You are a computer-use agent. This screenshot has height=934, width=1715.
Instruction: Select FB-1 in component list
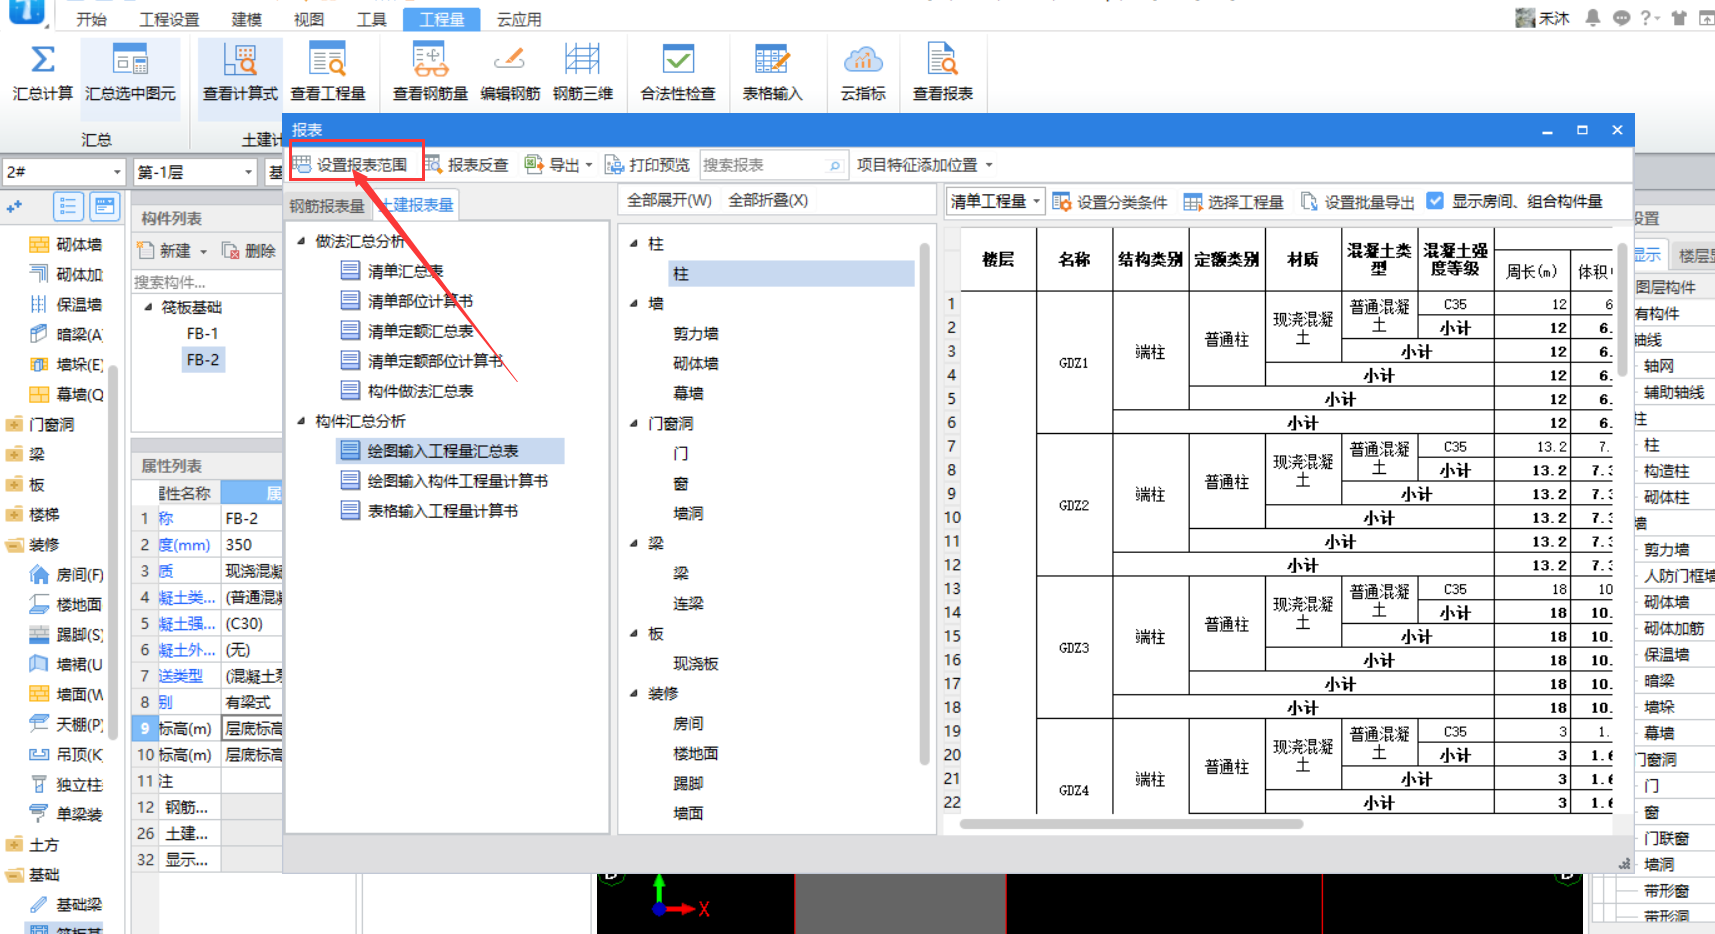pos(202,334)
